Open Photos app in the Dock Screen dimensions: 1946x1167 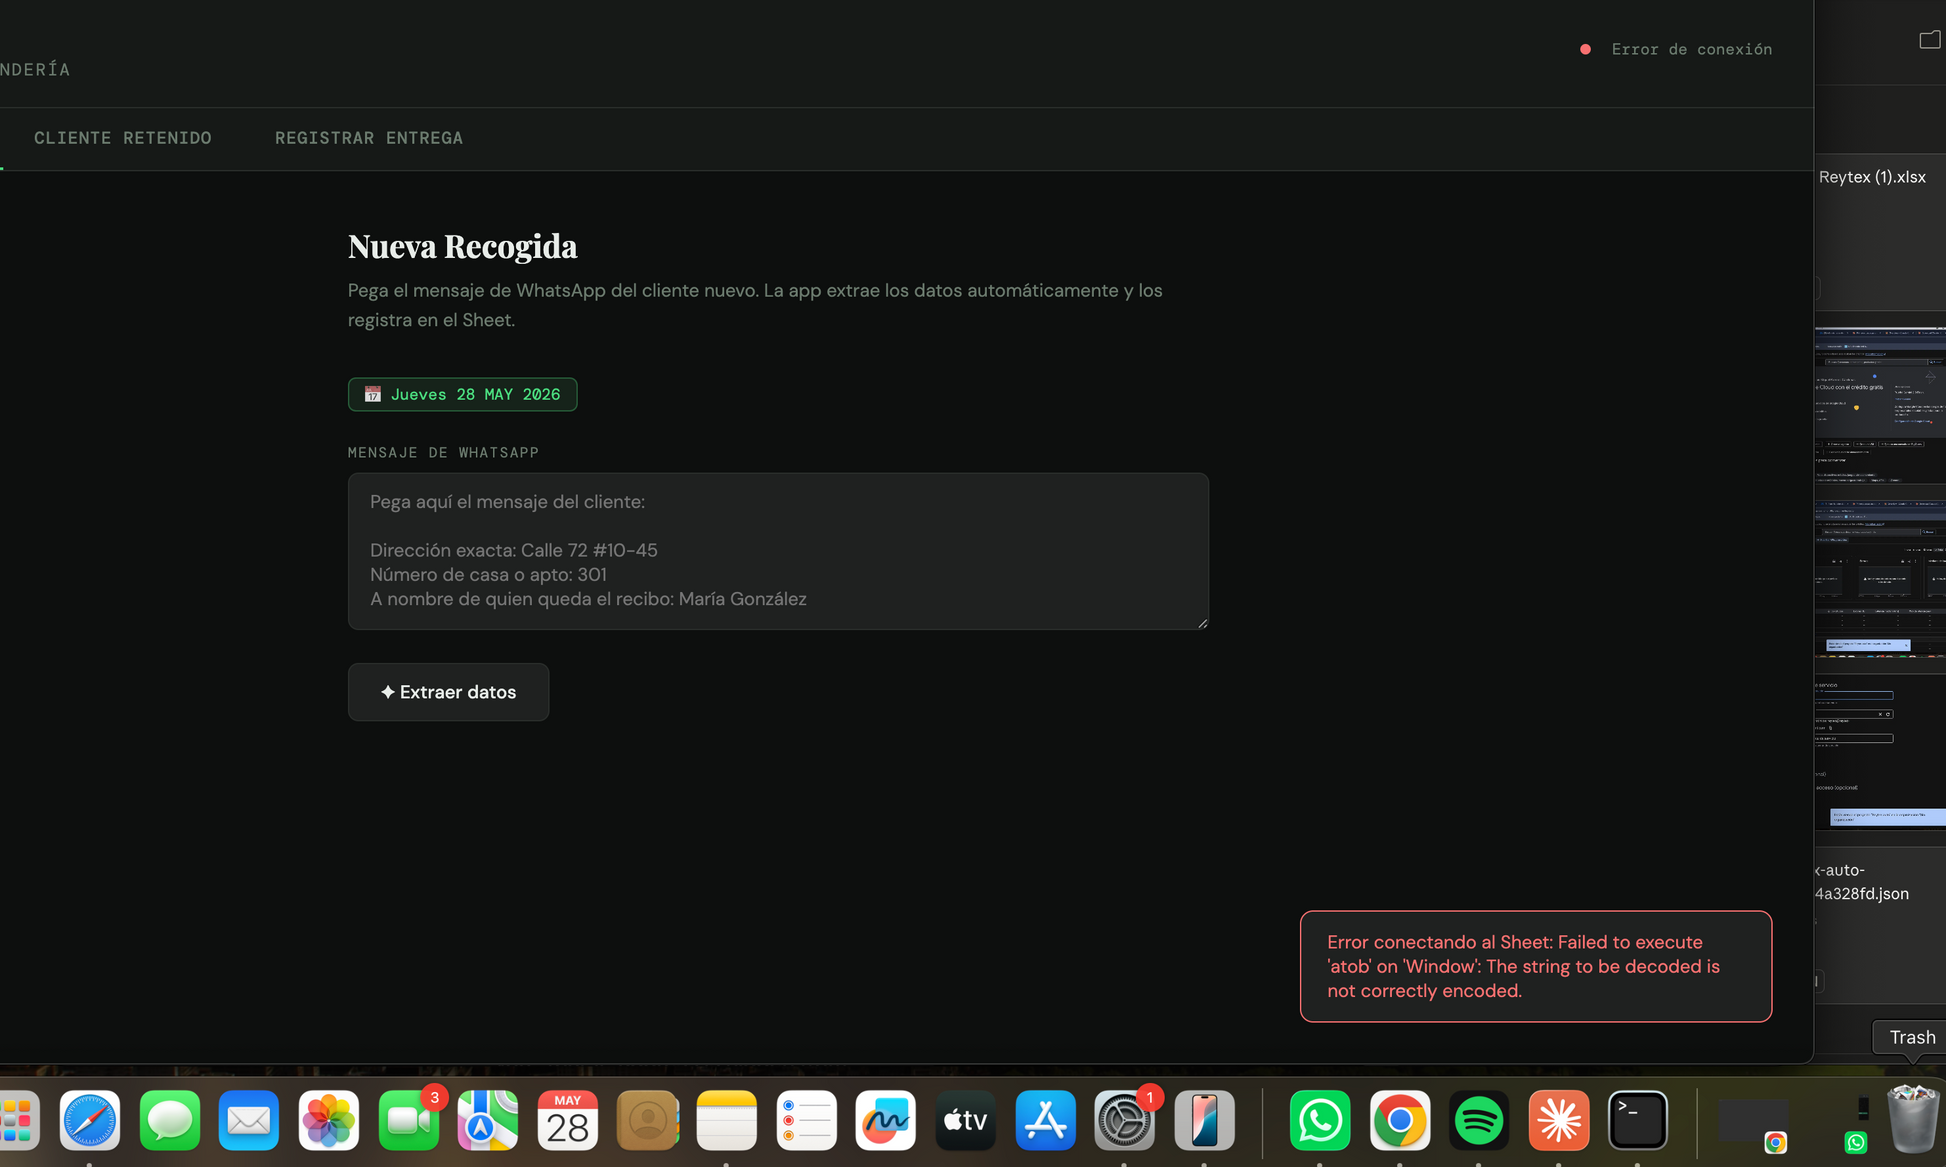[x=328, y=1120]
